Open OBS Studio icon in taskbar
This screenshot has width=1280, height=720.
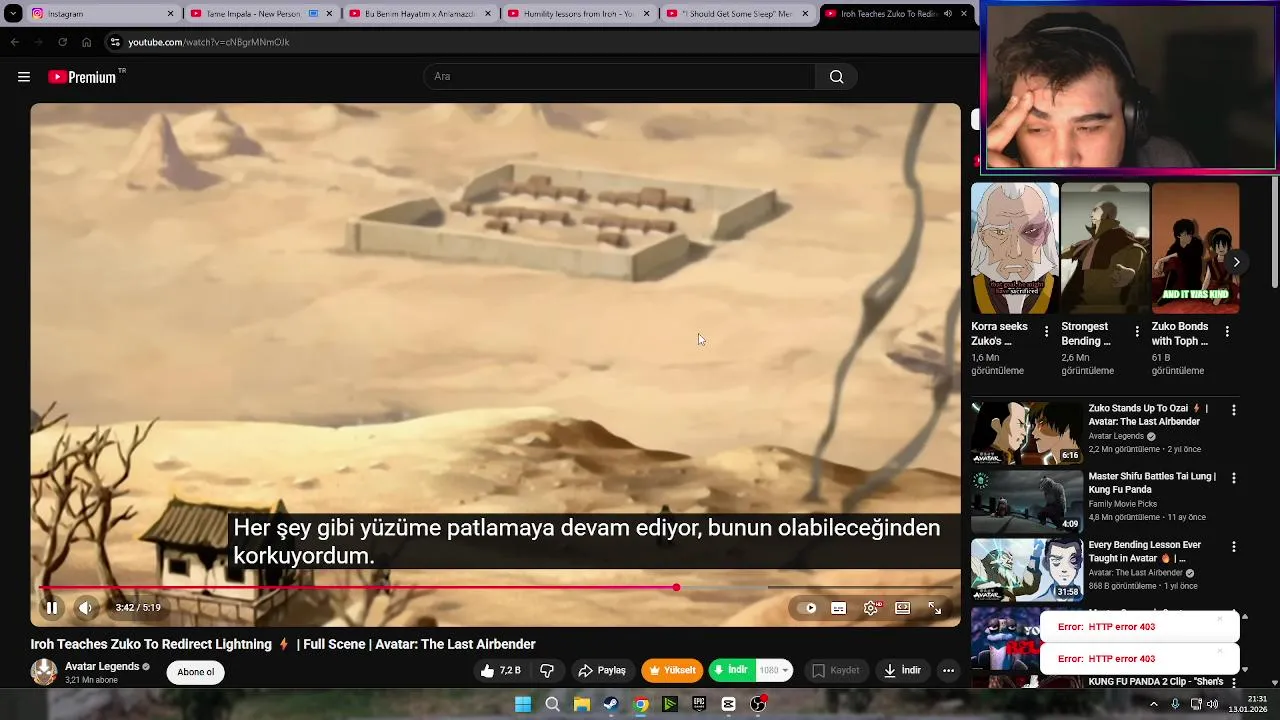(x=758, y=704)
